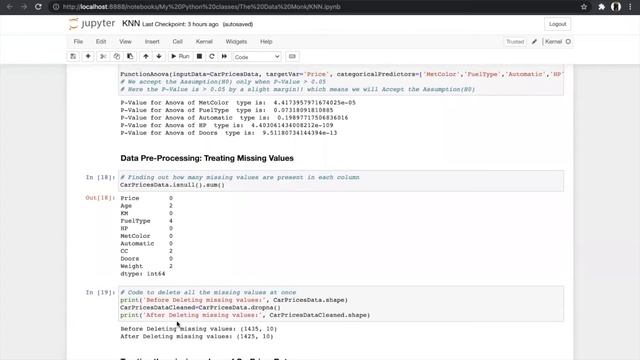640x360 pixels.
Task: Bookmark this page with the star icon
Action: [584, 7]
